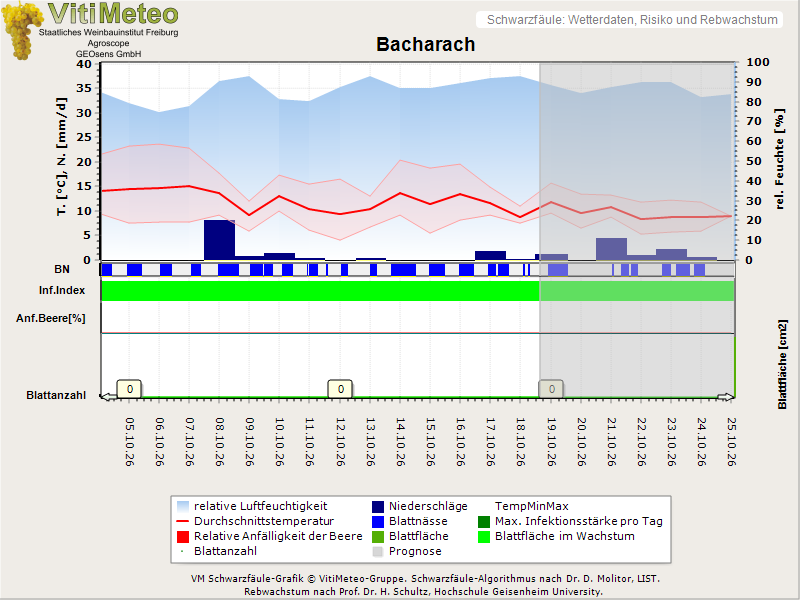Click the Agroscope text
Image resolution: width=800 pixels, height=600 pixels.
coord(108,43)
